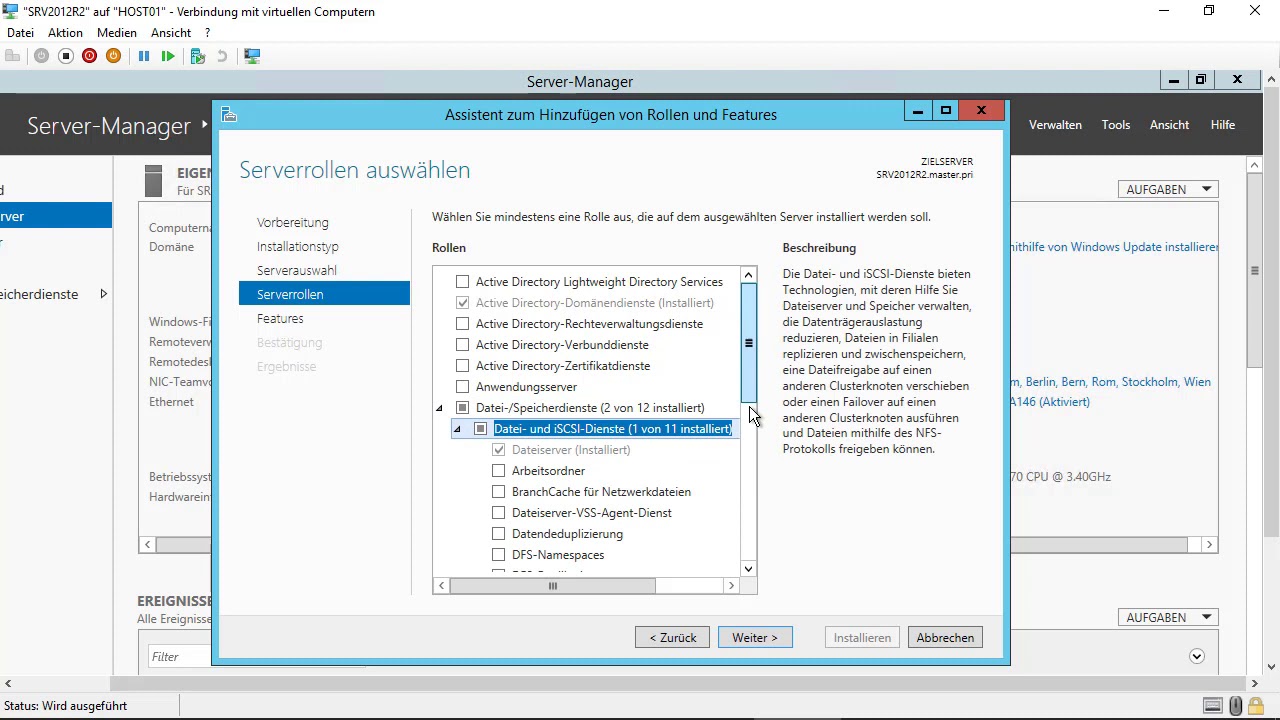Image resolution: width=1280 pixels, height=720 pixels.
Task: Toggle Datei-/Speicherdienste checkbox
Action: [462, 408]
